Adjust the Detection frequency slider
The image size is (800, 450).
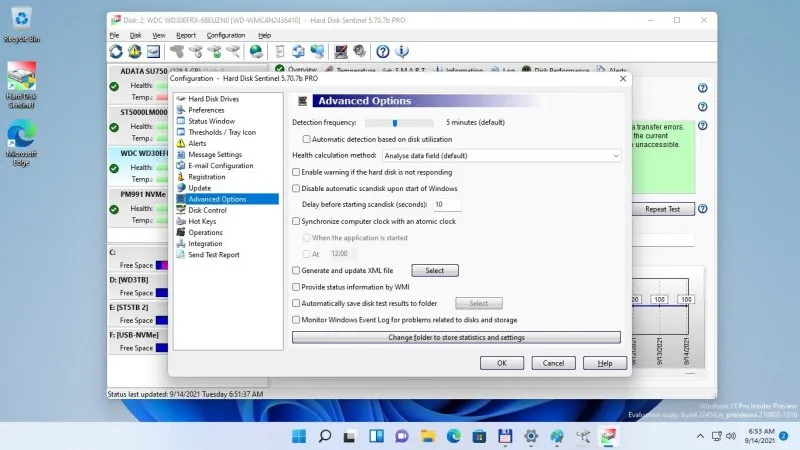point(396,122)
